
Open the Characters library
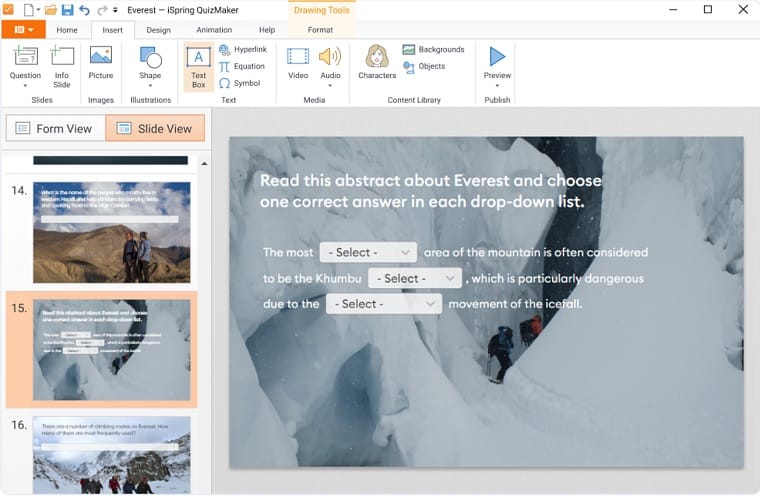(x=377, y=62)
